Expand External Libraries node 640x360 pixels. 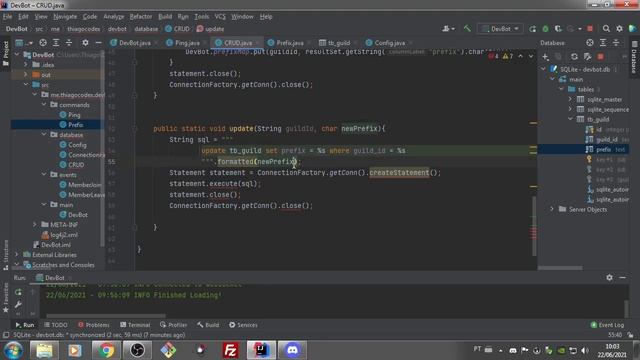tap(17, 254)
